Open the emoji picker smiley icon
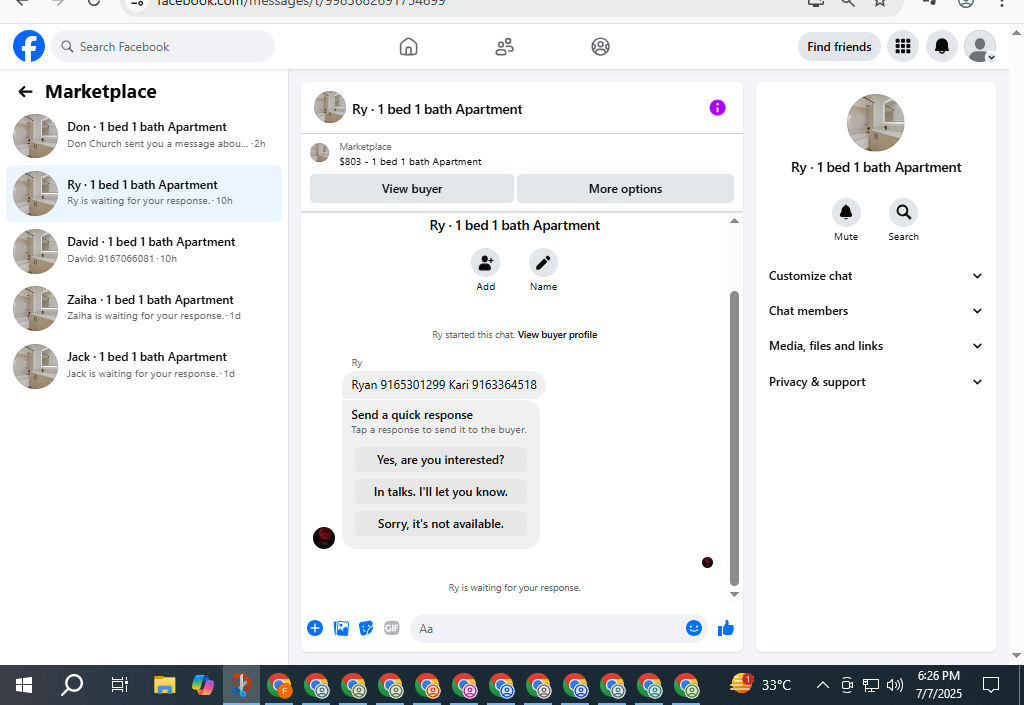 coord(694,628)
